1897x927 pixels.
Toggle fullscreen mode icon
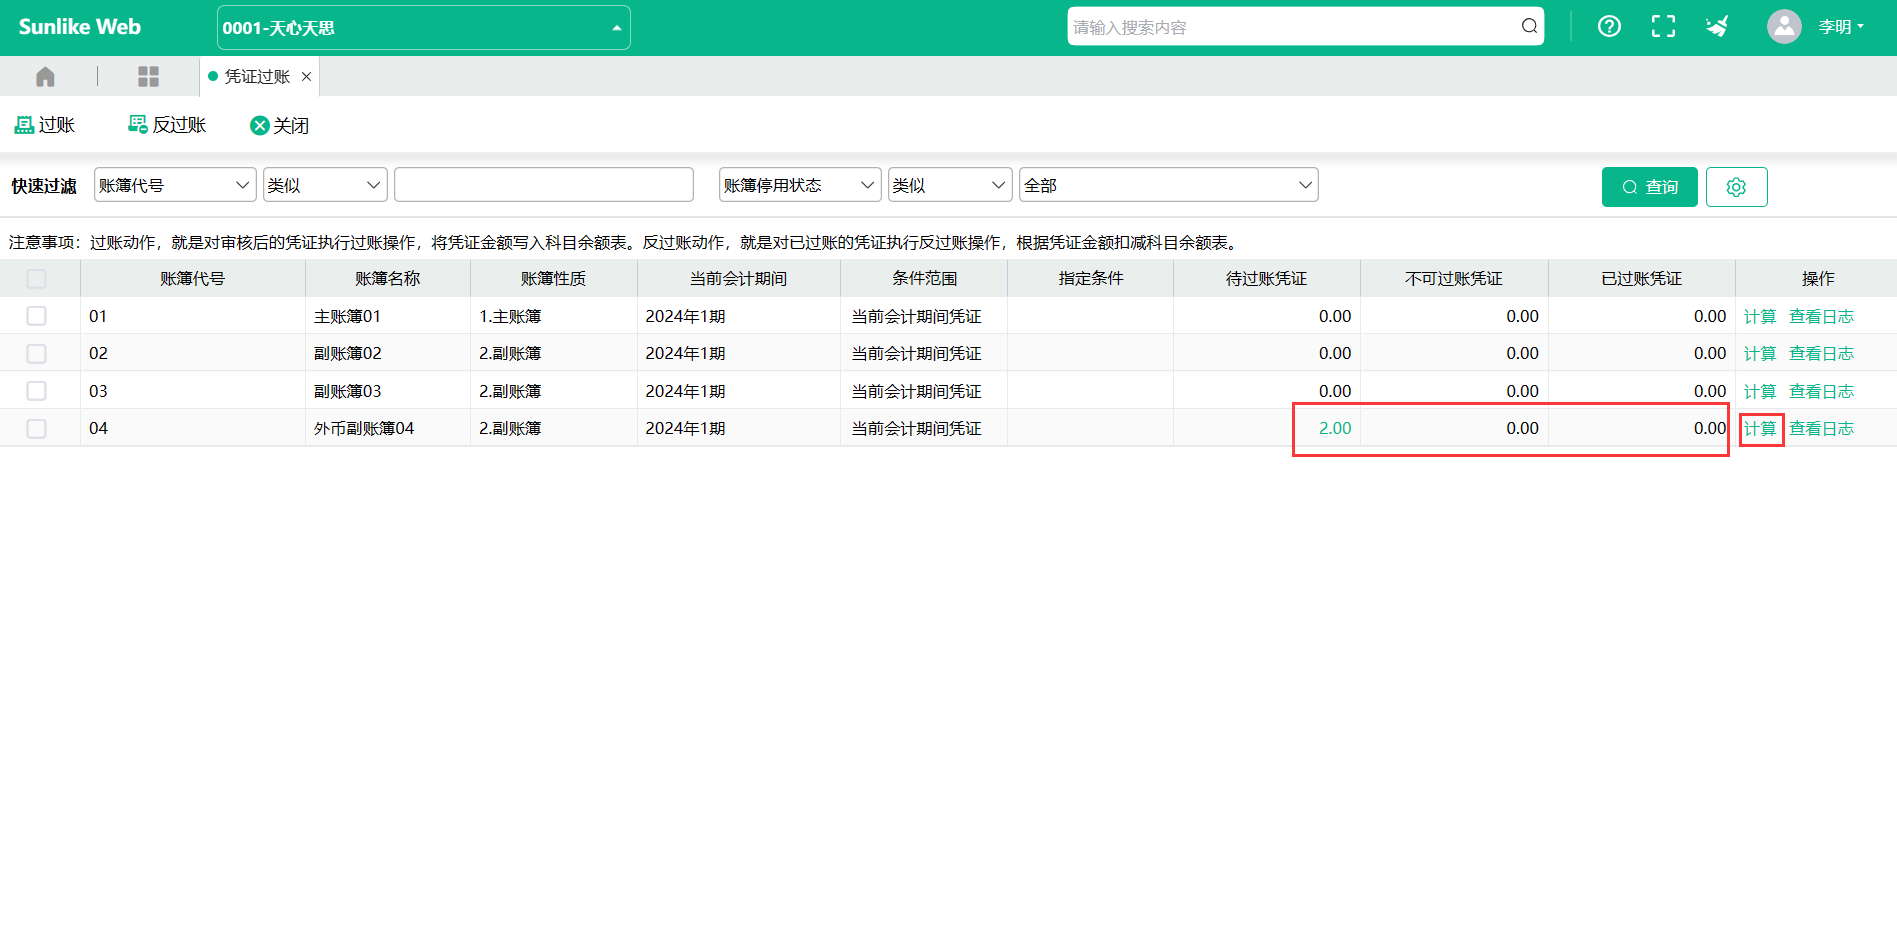click(1663, 27)
